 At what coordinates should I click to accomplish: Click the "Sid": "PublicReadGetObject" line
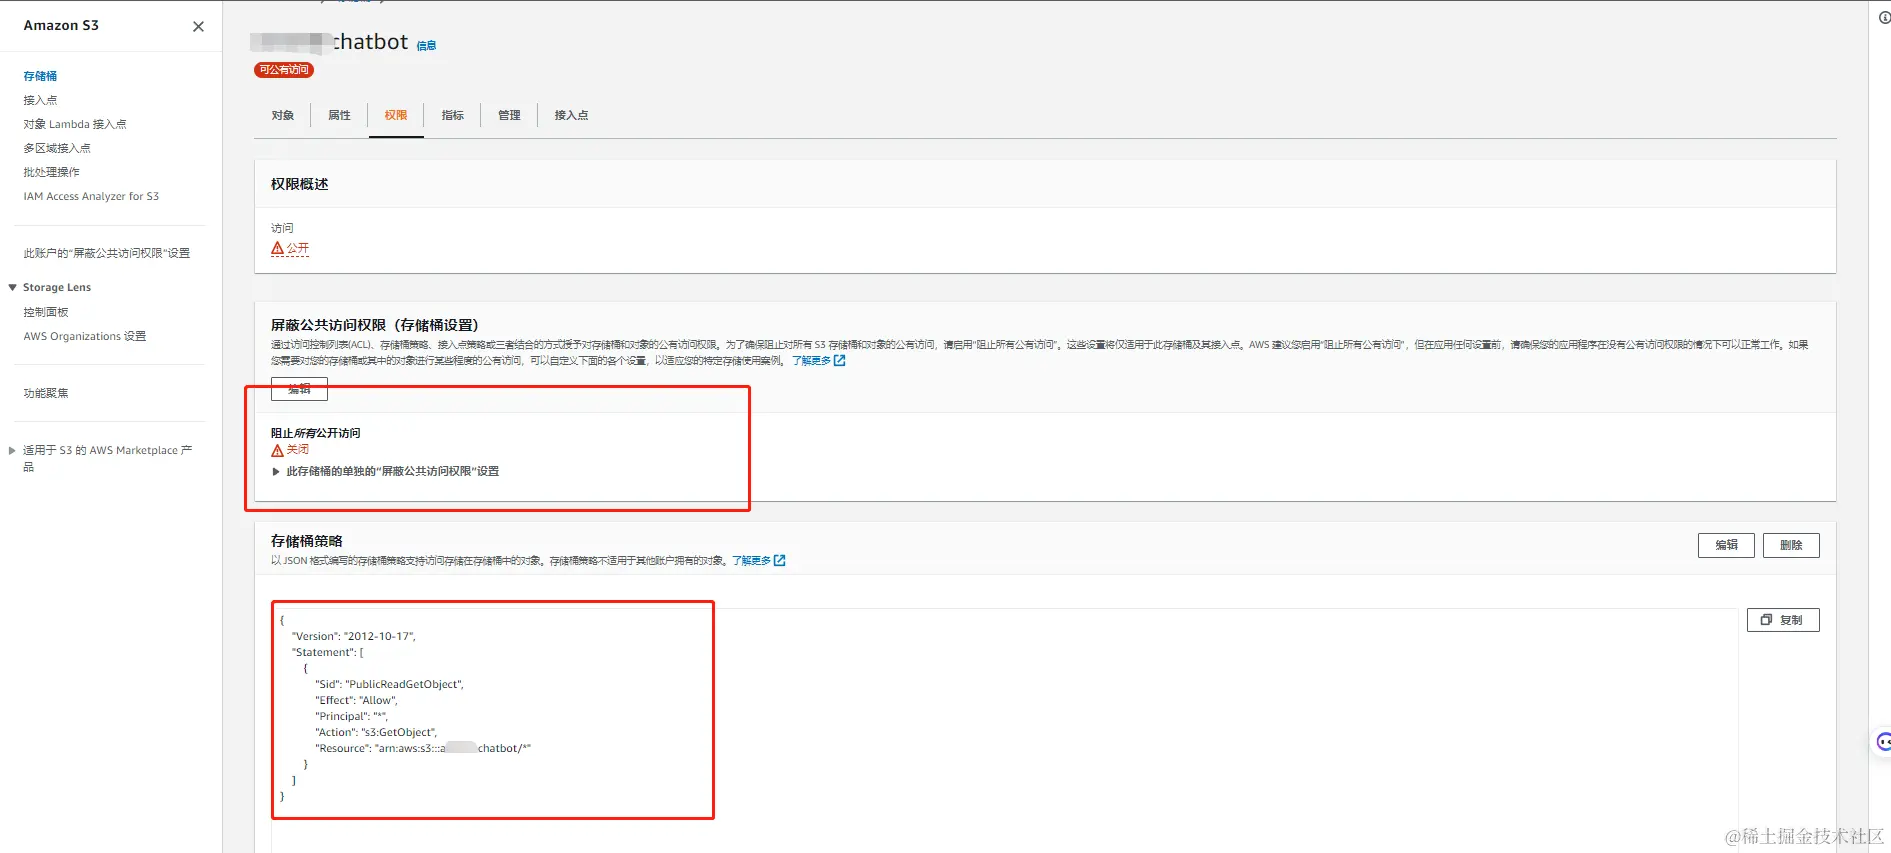389,684
